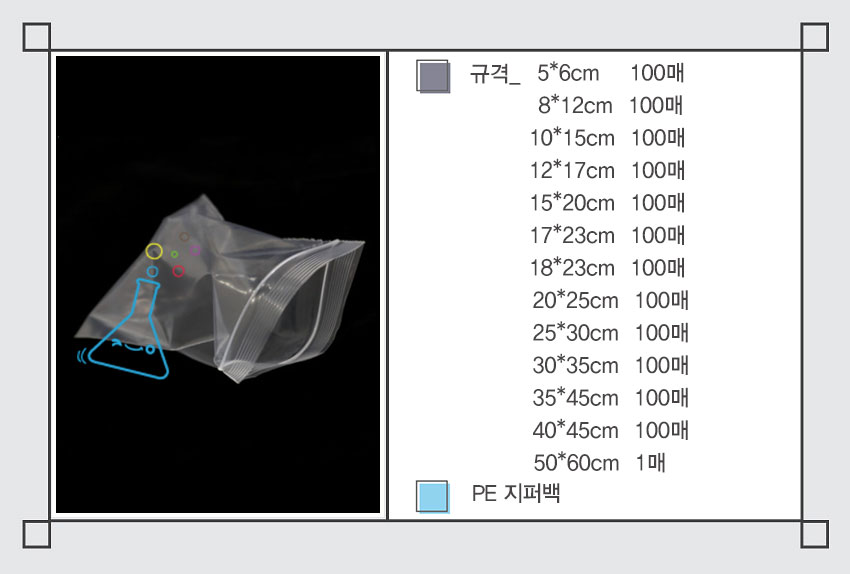This screenshot has height=574, width=850.
Task: Select the 50*60cm size entry
Action: point(576,463)
